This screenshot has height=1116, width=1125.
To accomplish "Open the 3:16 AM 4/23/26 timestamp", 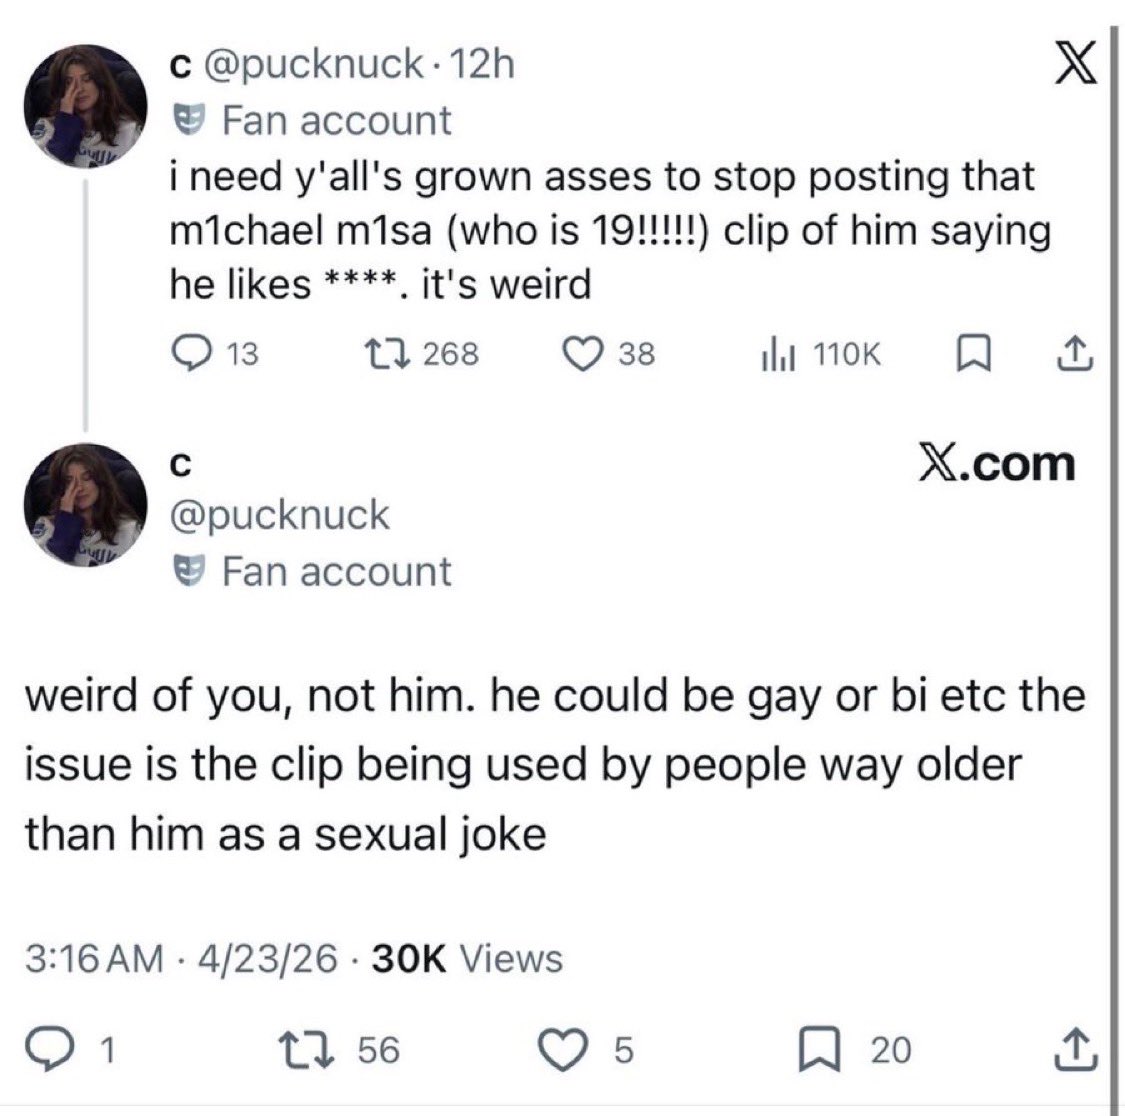I will point(181,958).
